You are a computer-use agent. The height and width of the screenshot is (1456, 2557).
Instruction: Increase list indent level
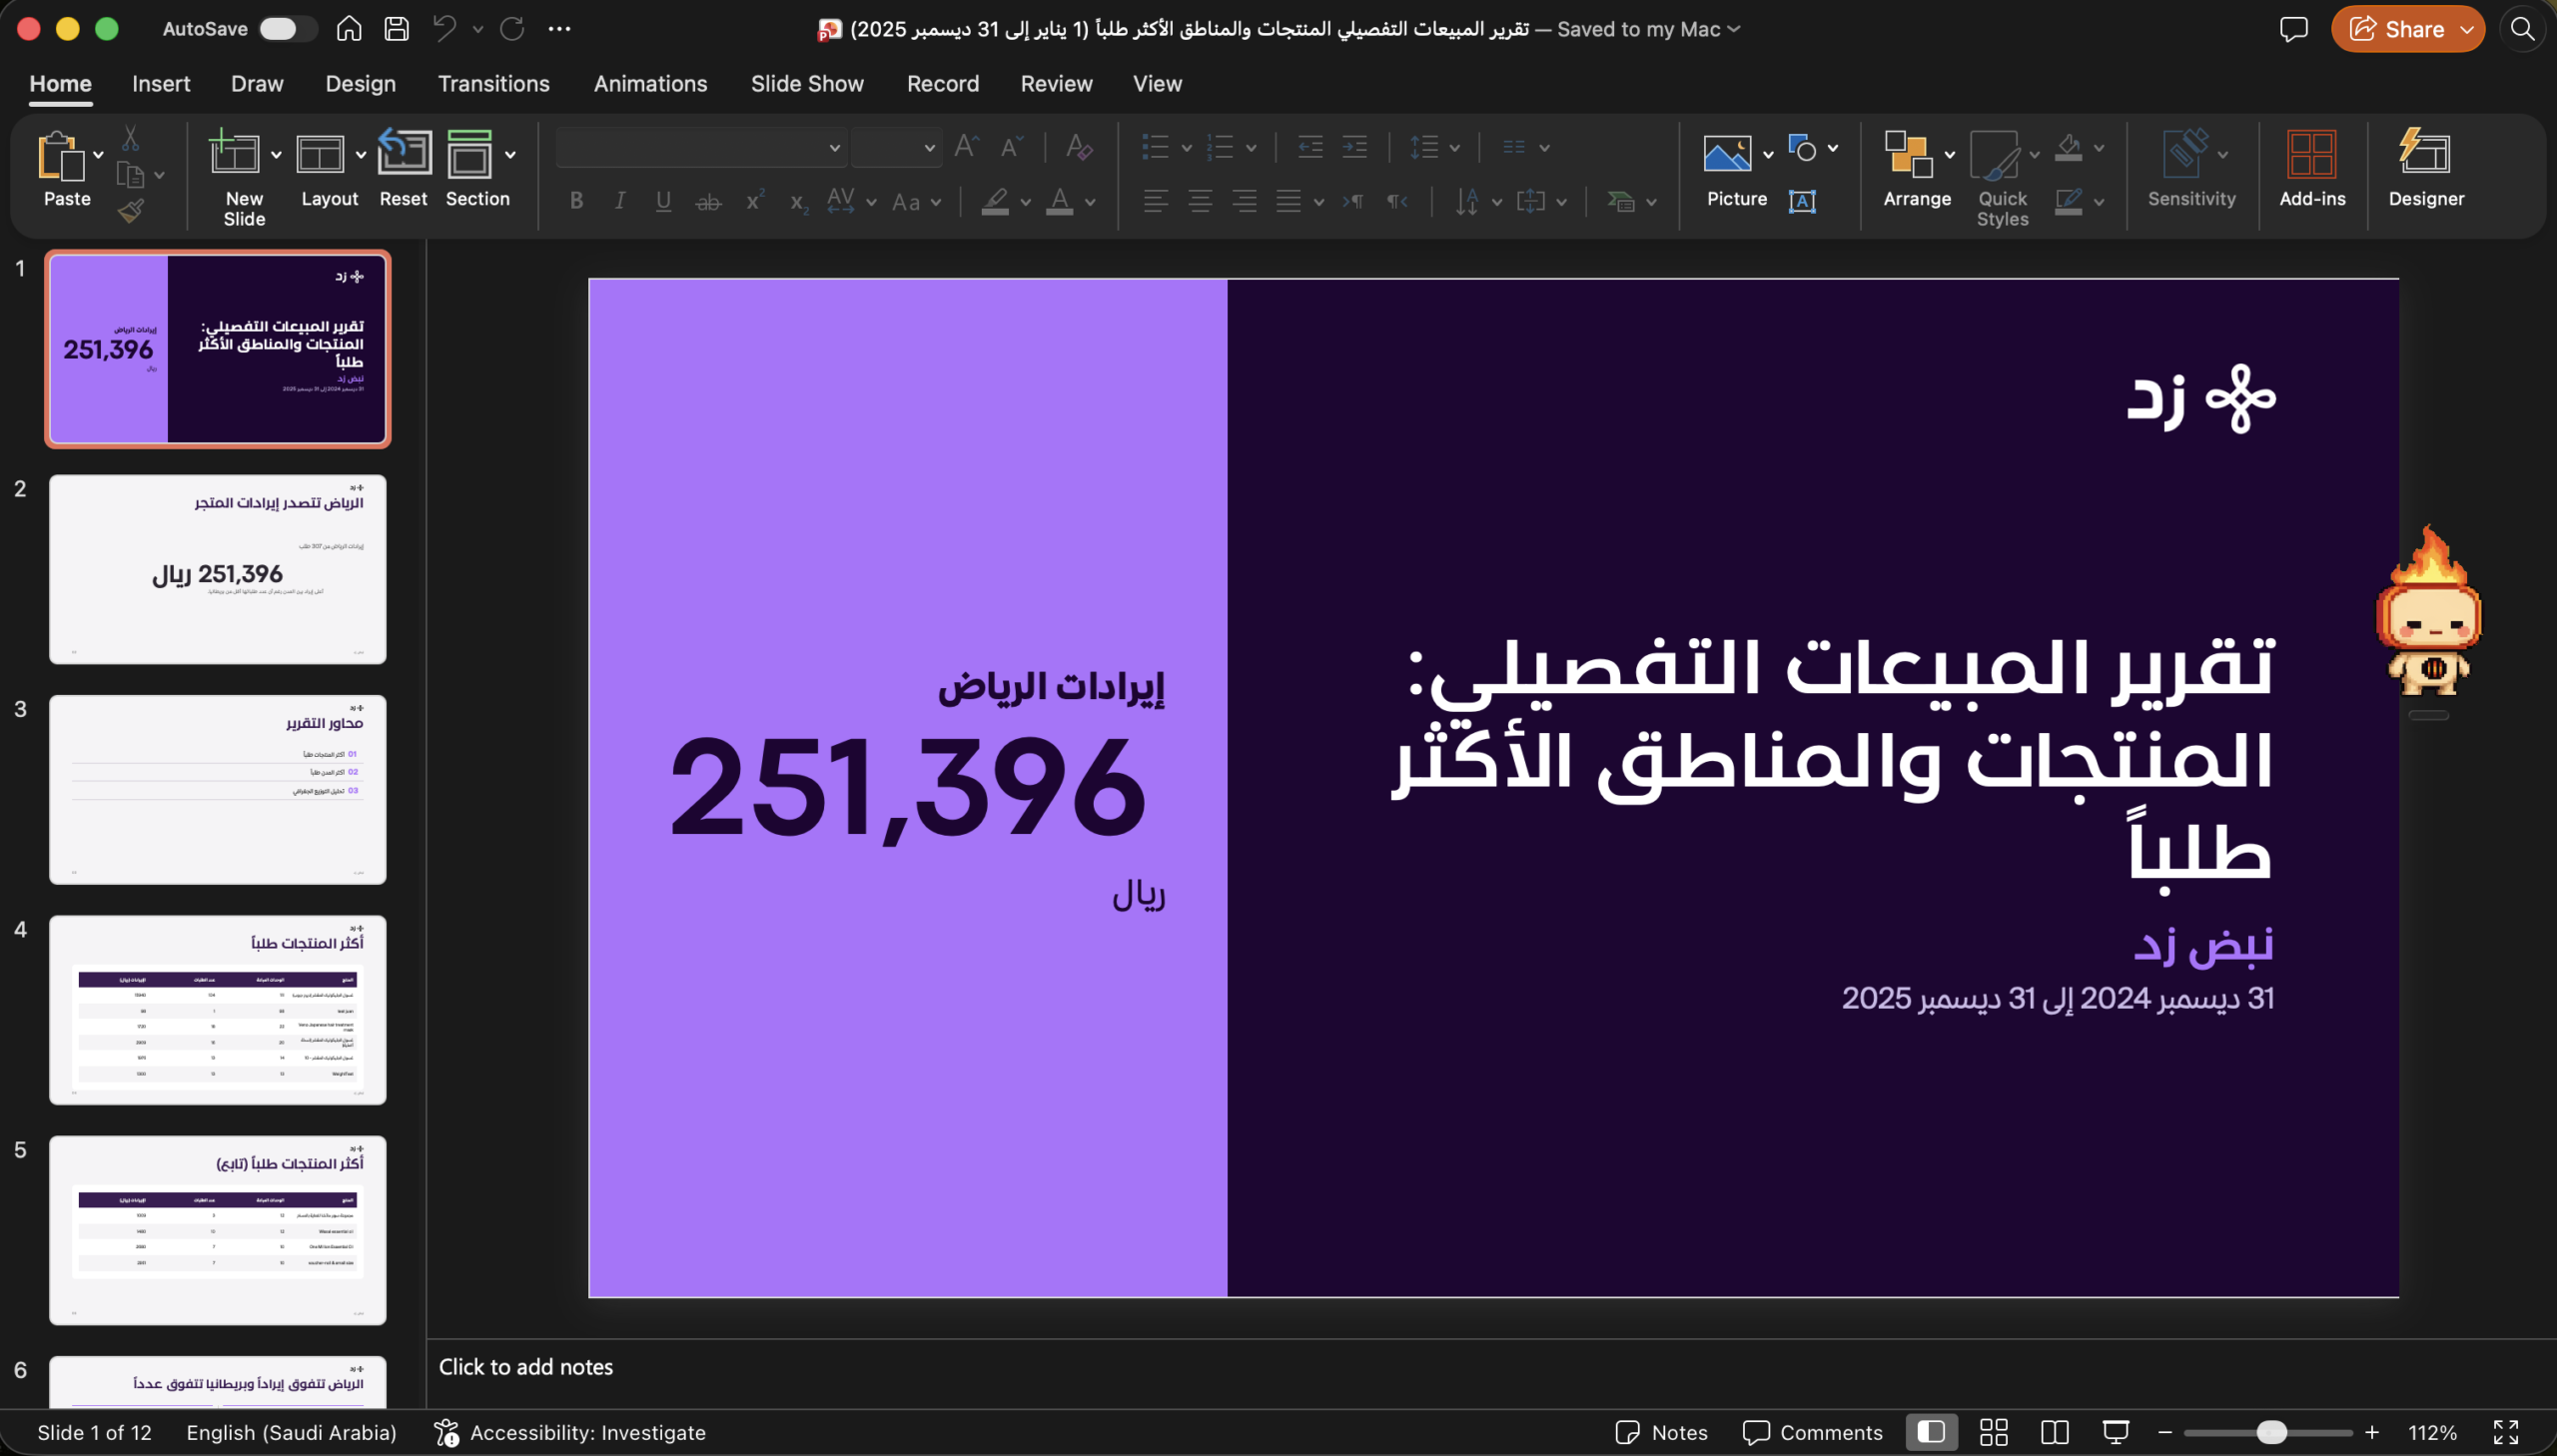click(x=1355, y=147)
